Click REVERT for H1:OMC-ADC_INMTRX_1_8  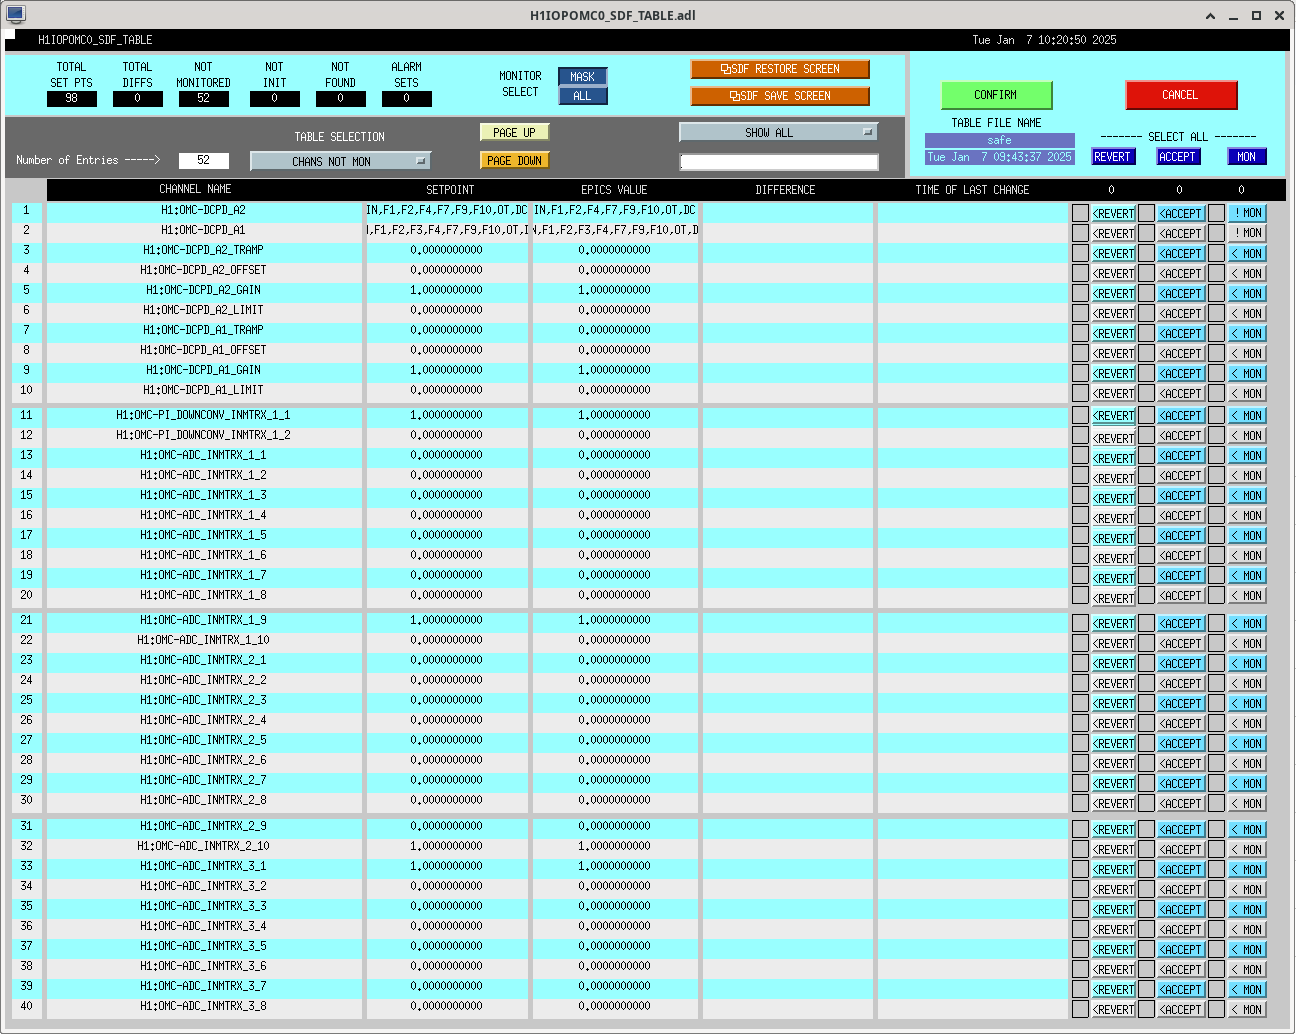pos(1113,598)
